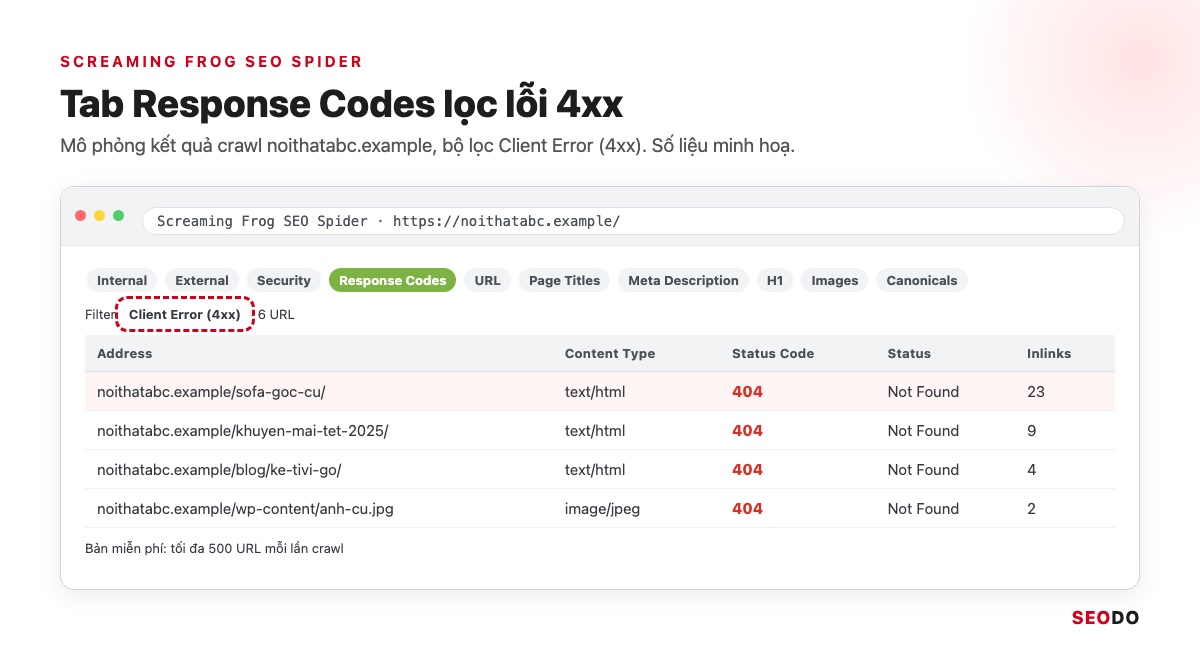This screenshot has height=650, width=1200.
Task: Open the Client Error (4xx) filter dropdown
Action: pyautogui.click(x=185, y=314)
